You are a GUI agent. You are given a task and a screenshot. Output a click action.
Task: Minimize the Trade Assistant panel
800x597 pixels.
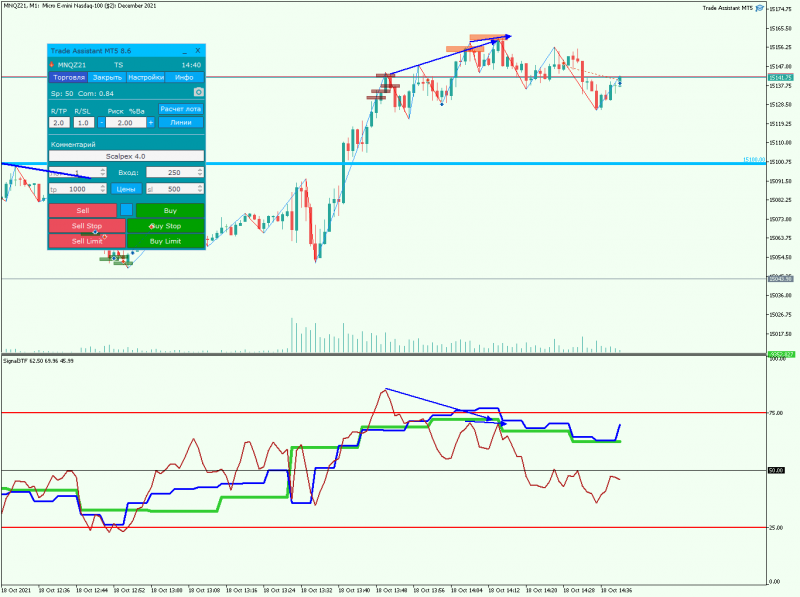click(x=185, y=51)
